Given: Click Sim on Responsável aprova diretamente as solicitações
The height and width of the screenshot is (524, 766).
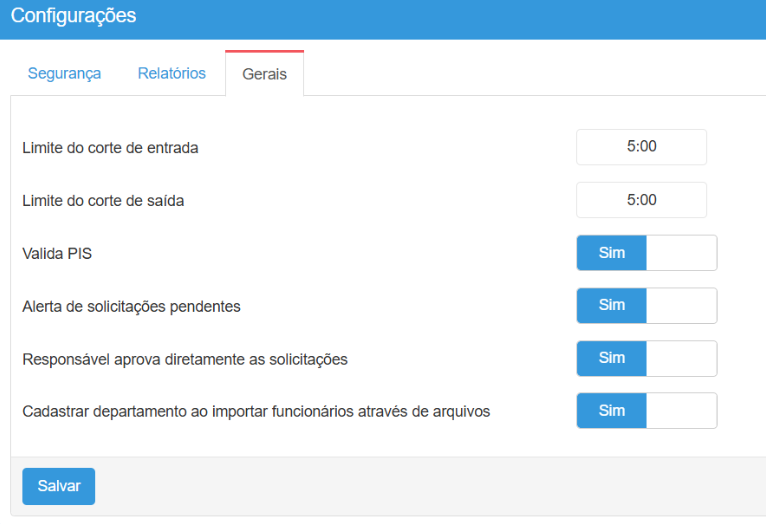Looking at the screenshot, I should pos(611,358).
